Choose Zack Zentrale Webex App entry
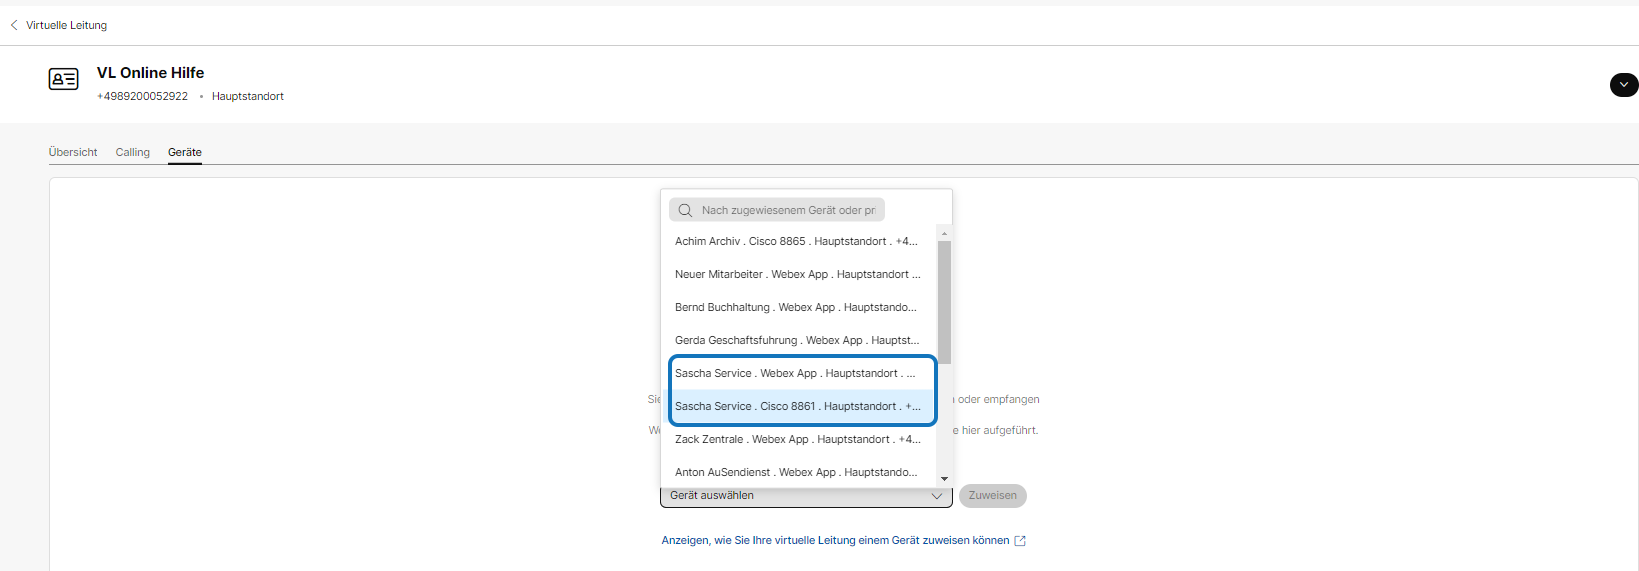Viewport: 1639px width, 571px height. (x=798, y=439)
